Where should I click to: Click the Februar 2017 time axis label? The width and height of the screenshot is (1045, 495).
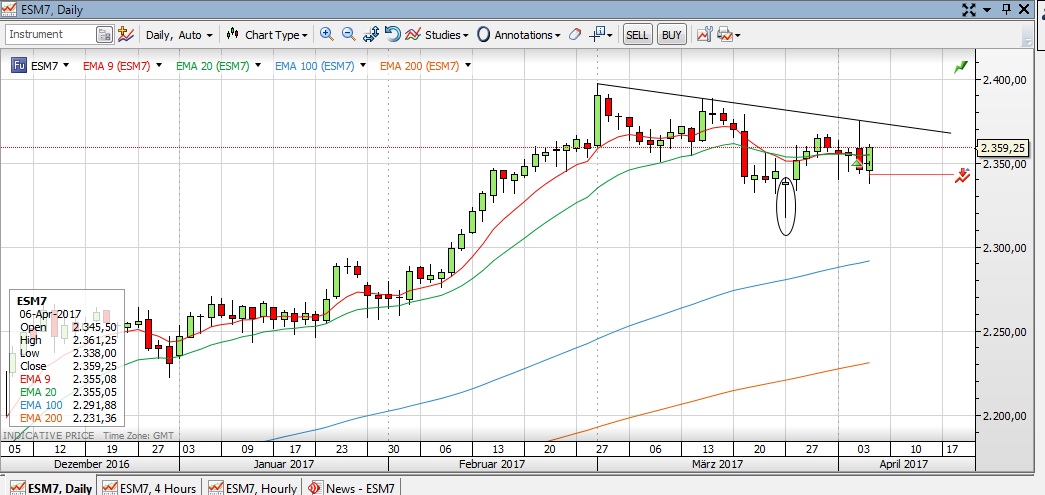click(492, 464)
